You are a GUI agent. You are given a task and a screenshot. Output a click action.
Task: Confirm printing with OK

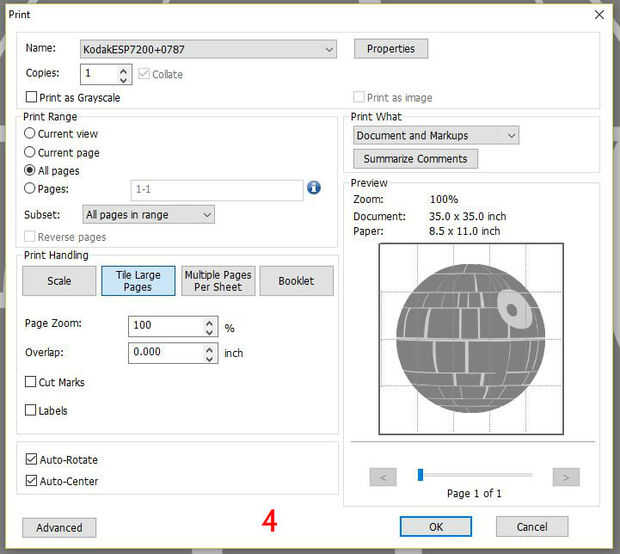[x=436, y=527]
